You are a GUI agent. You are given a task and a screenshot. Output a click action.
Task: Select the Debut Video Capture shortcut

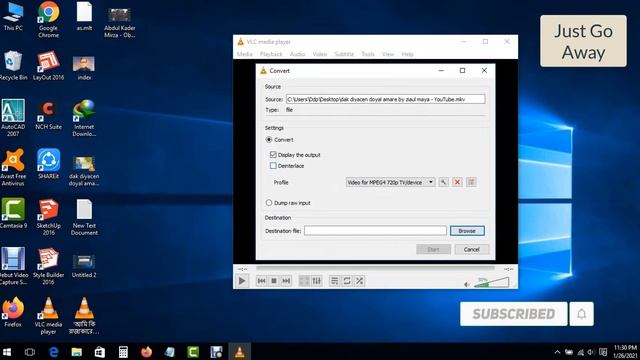[13, 266]
